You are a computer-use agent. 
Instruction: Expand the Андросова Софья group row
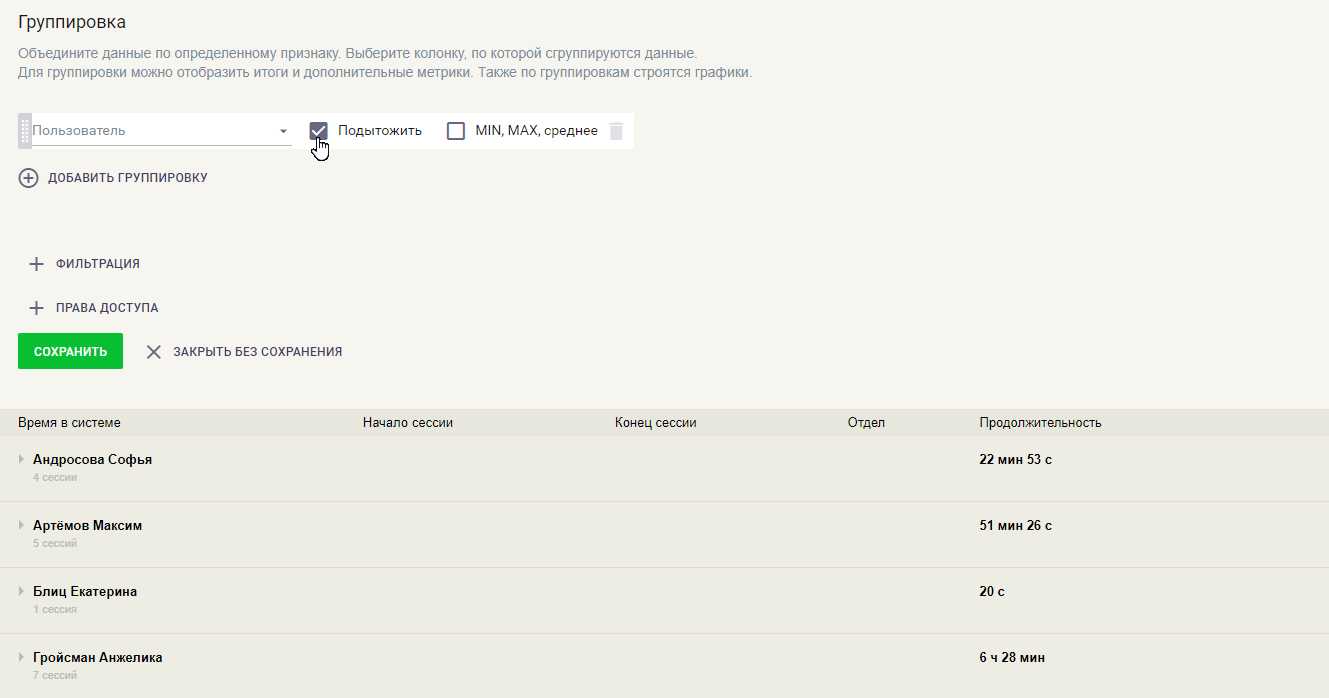coord(21,459)
